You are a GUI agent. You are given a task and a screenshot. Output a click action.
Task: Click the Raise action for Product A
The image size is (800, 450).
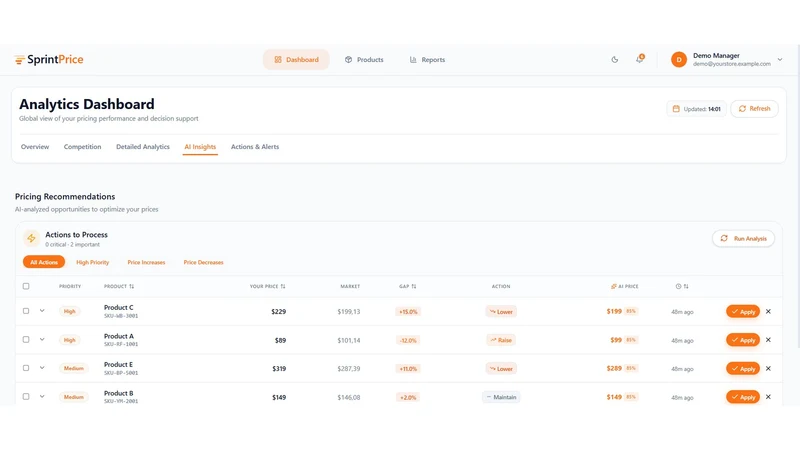pos(501,340)
